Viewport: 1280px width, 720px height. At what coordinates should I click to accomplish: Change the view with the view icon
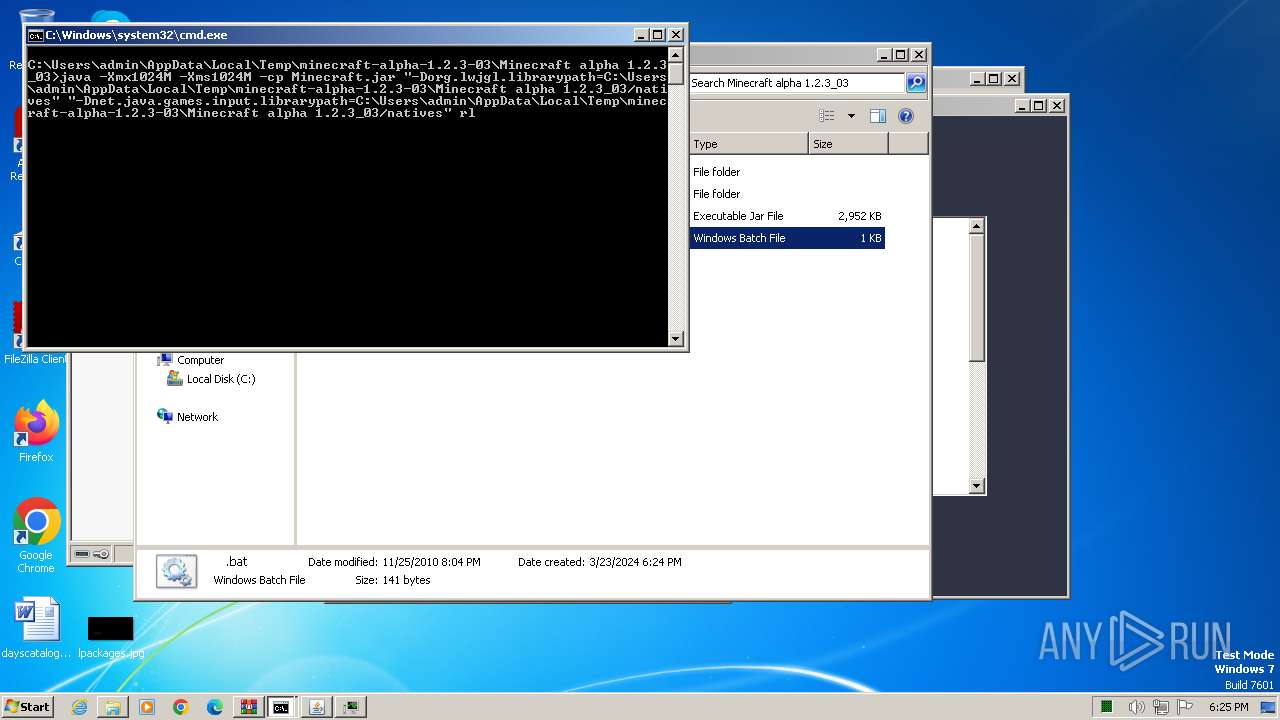[x=827, y=116]
